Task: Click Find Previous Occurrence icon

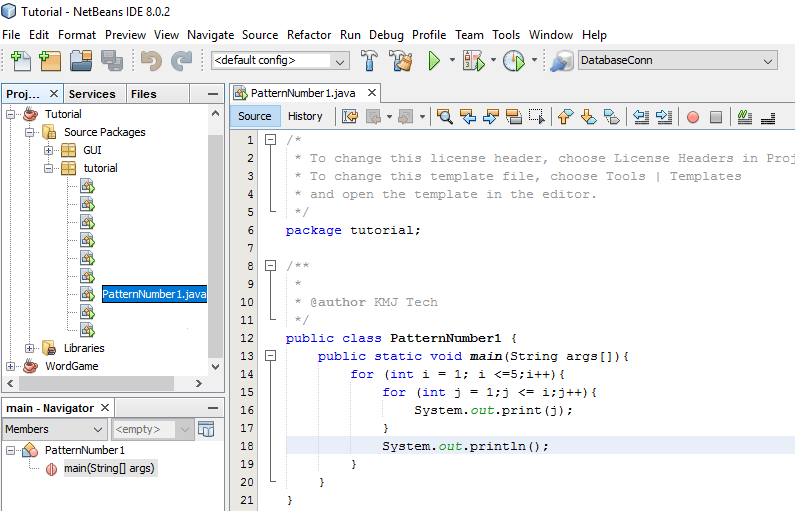Action: click(467, 117)
